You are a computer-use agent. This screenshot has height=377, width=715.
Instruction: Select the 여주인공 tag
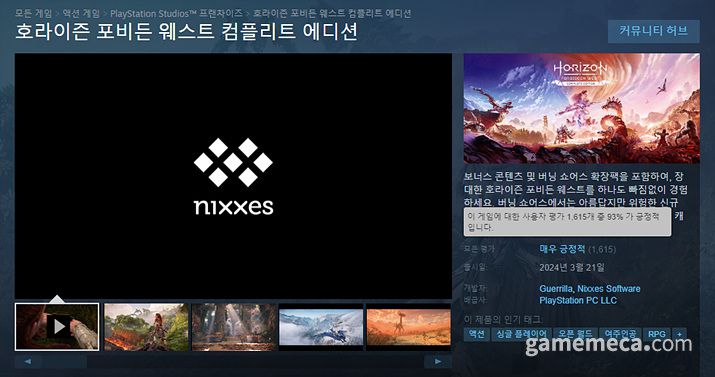point(620,334)
